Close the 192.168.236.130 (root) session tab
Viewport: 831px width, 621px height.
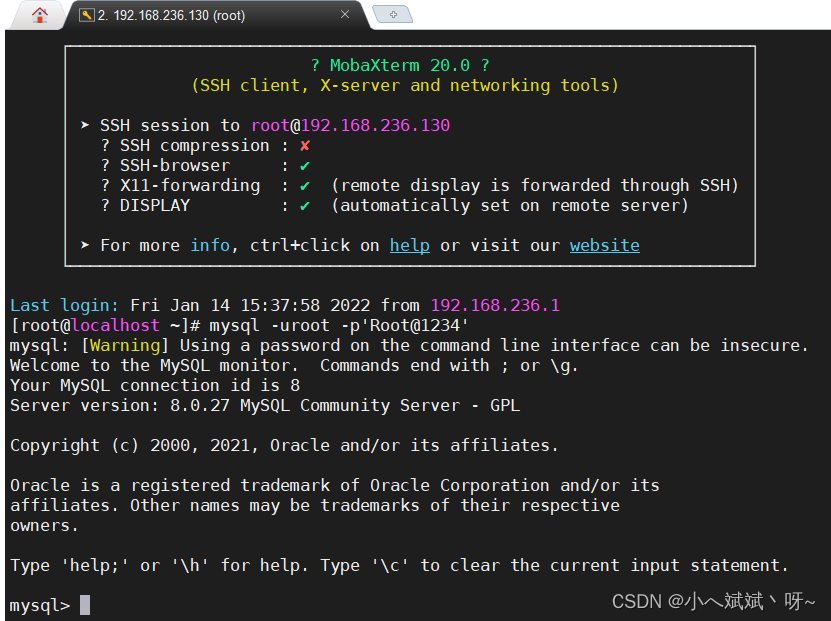345,14
